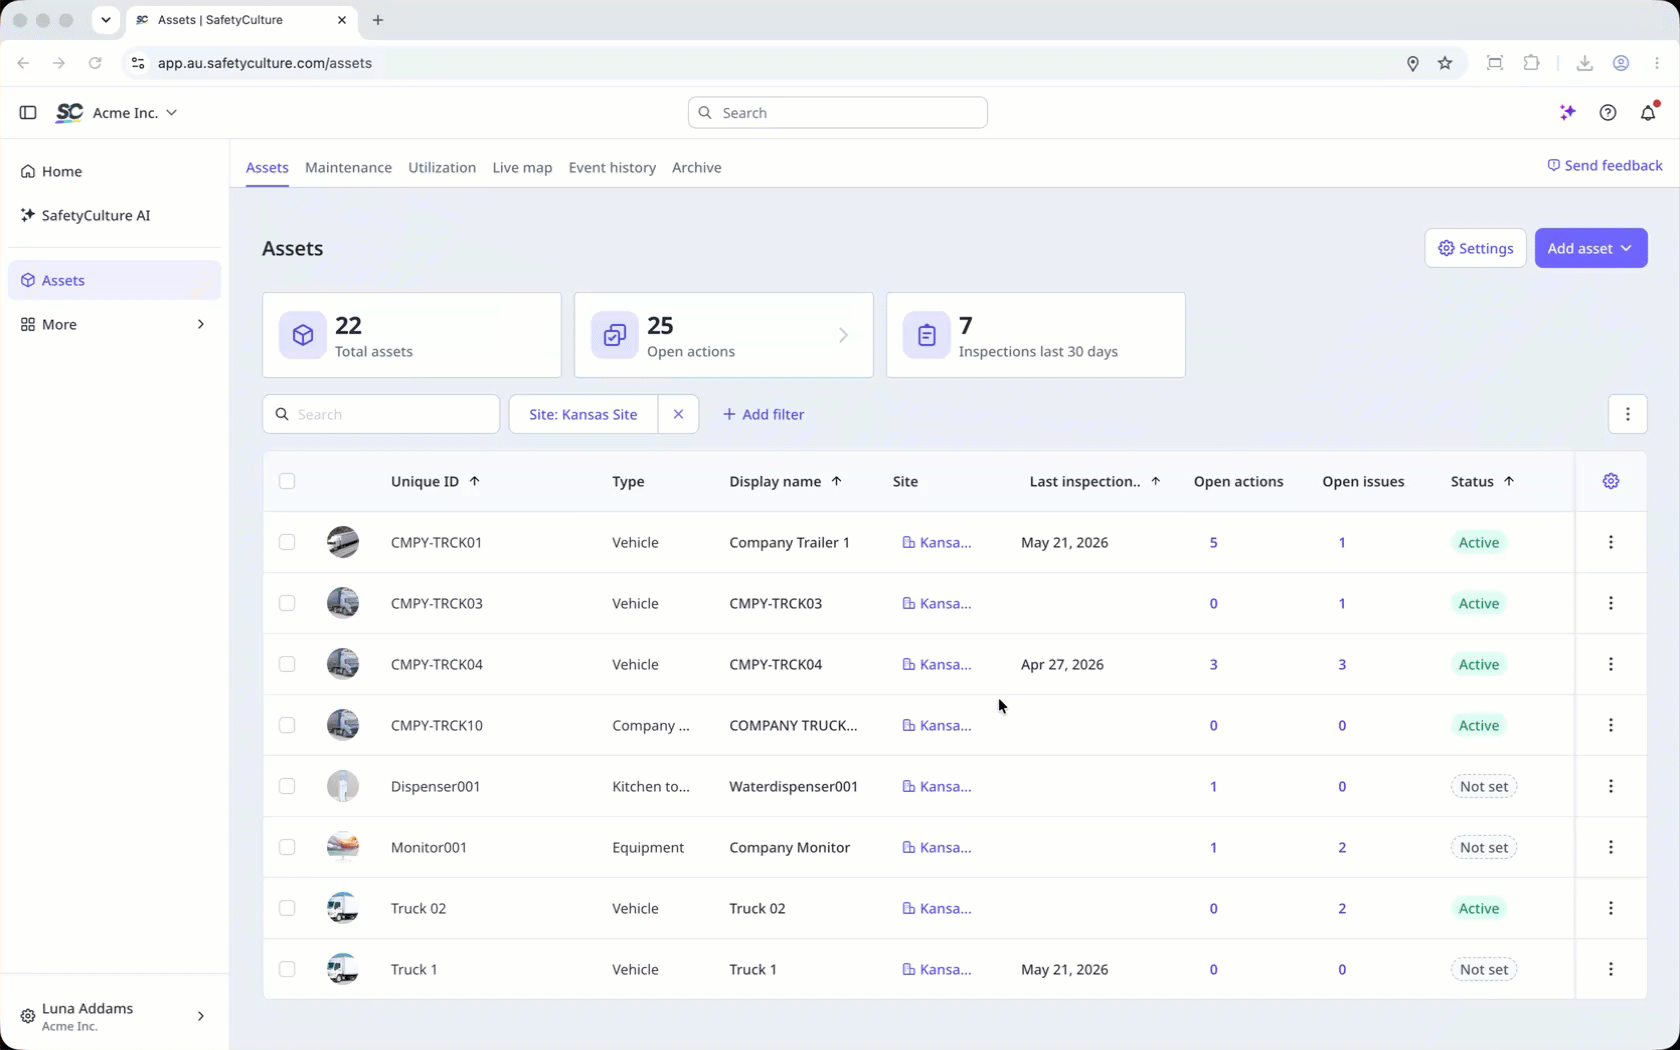Expand the Add asset dropdown
Screen dimensions: 1680x1050
tap(1590, 248)
